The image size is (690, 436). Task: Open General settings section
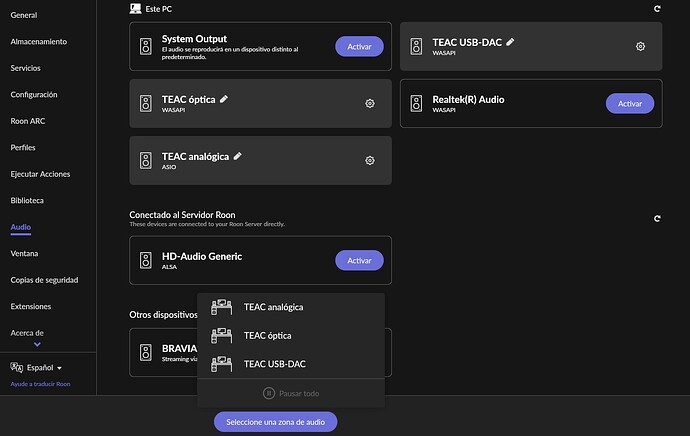tap(24, 15)
